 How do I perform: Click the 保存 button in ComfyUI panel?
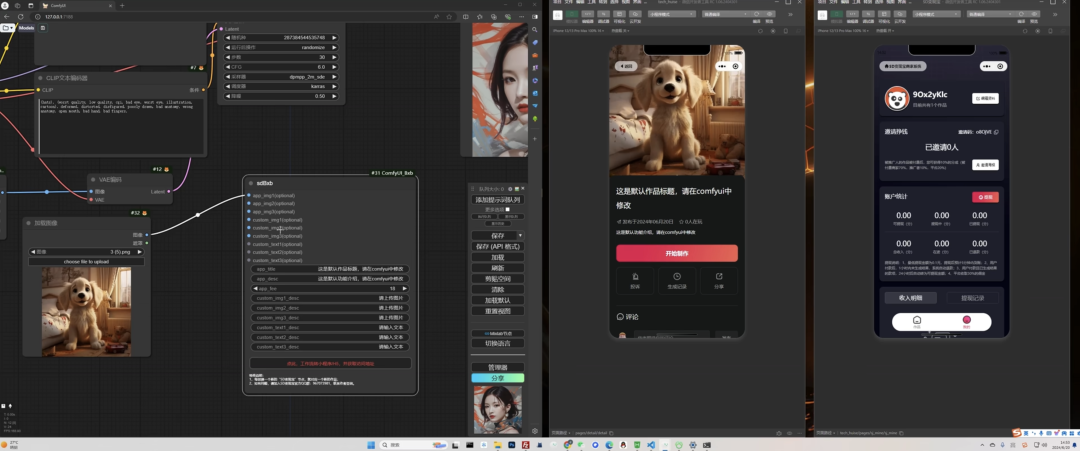495,235
